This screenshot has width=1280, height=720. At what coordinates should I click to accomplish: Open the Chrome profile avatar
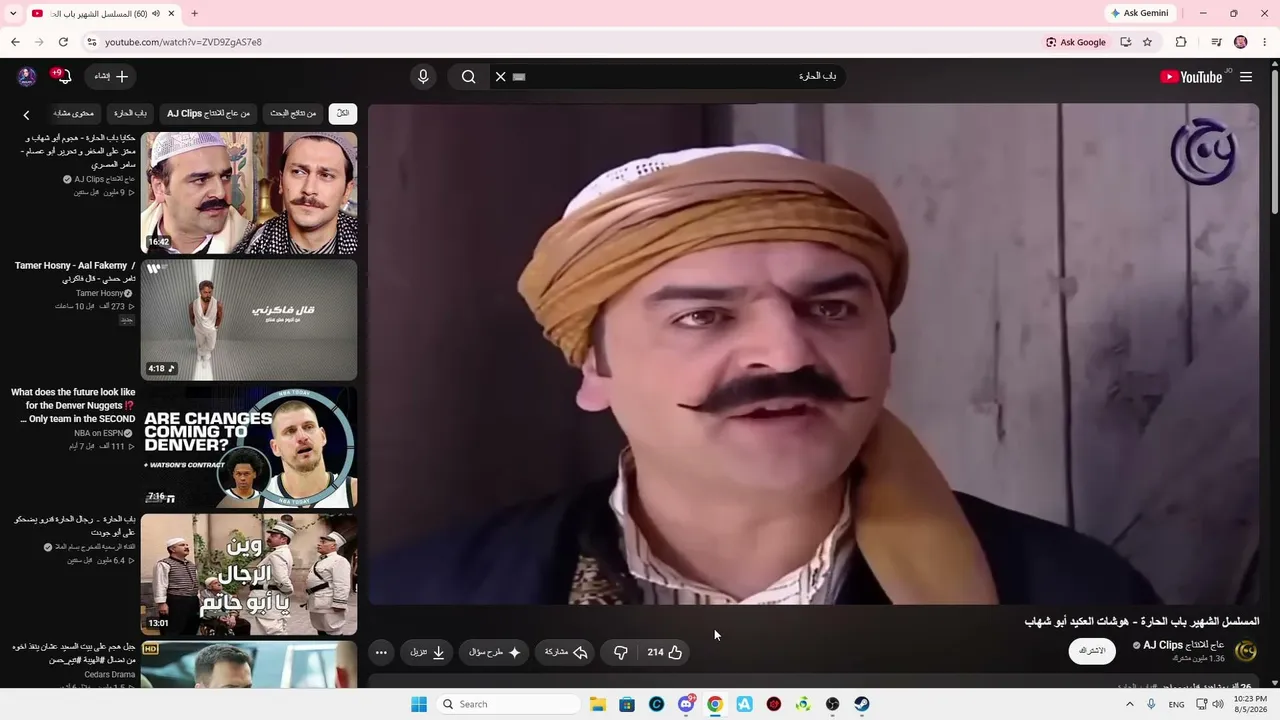(x=1241, y=42)
